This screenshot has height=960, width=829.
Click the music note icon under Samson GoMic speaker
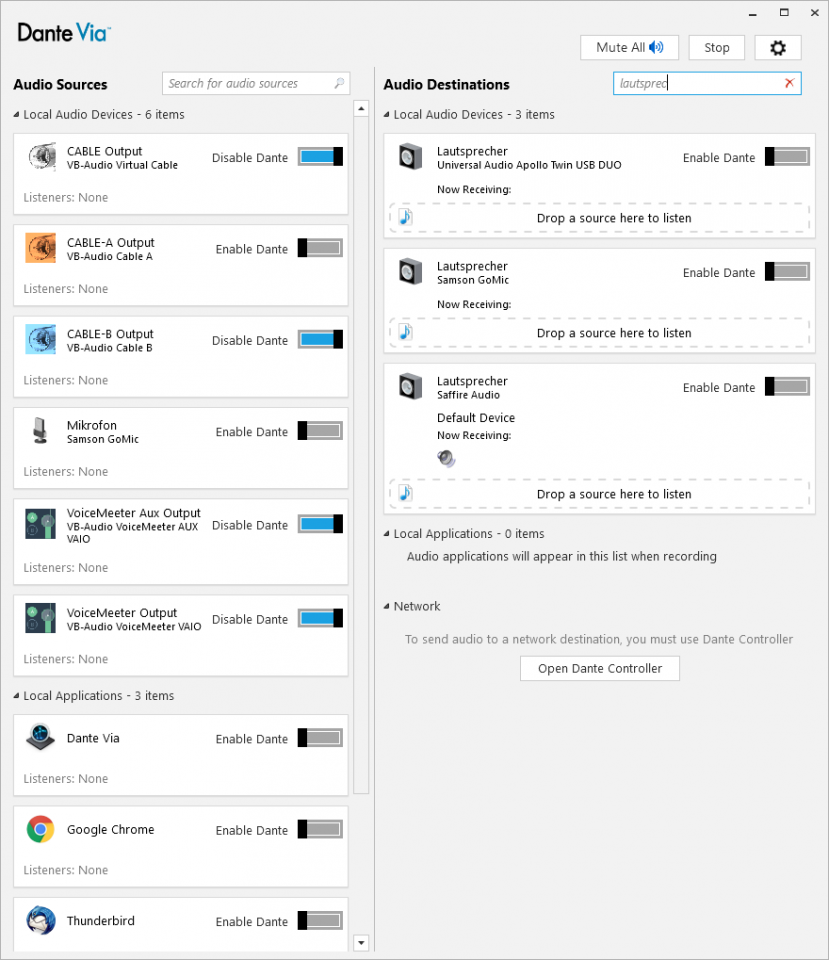coord(405,332)
